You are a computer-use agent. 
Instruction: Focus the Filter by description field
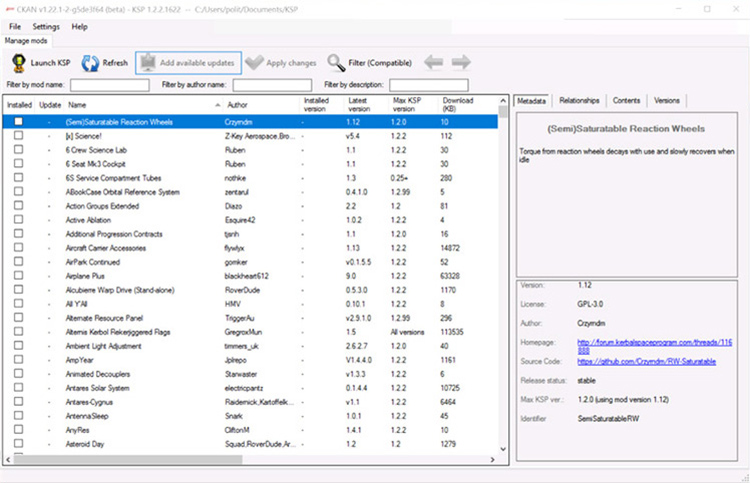(429, 85)
